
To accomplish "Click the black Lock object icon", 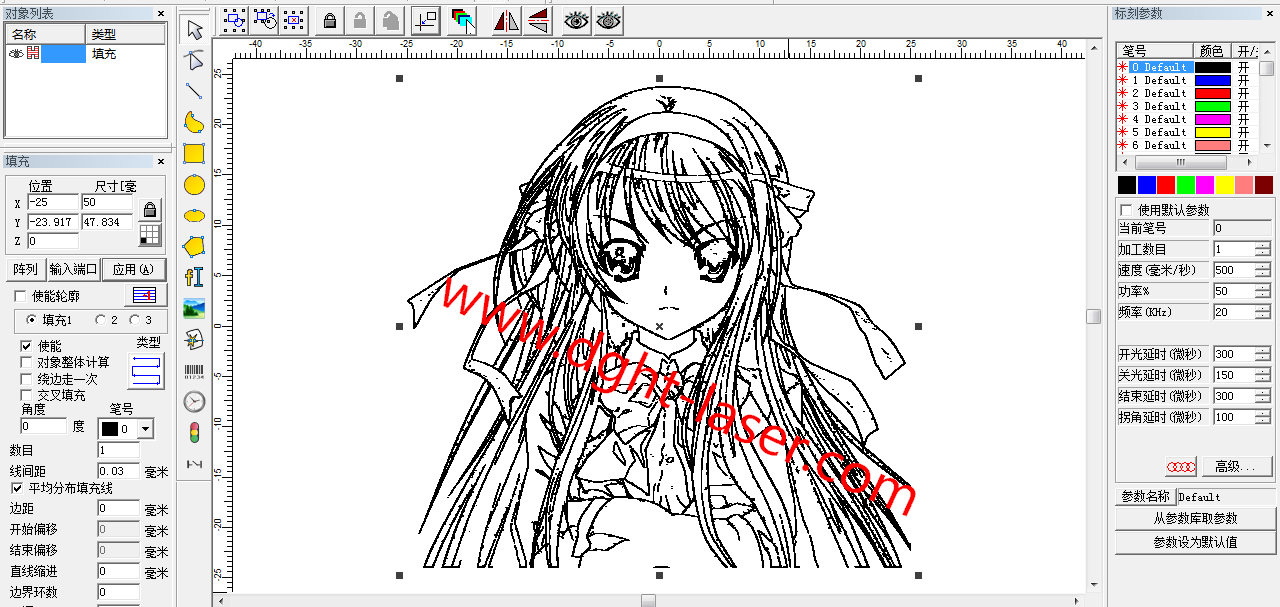I will [330, 19].
